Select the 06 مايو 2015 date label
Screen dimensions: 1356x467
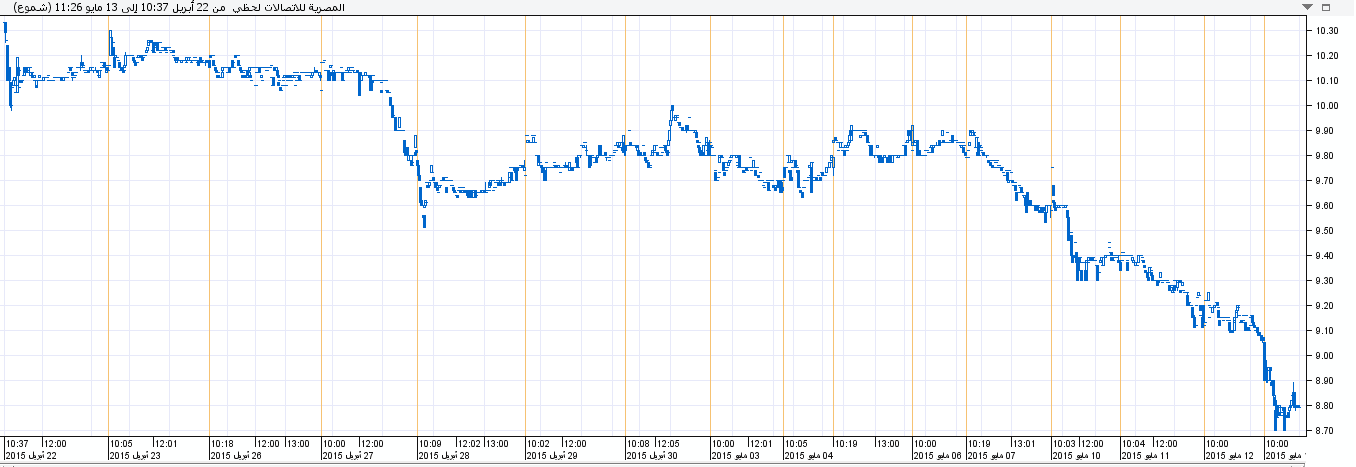(940, 456)
